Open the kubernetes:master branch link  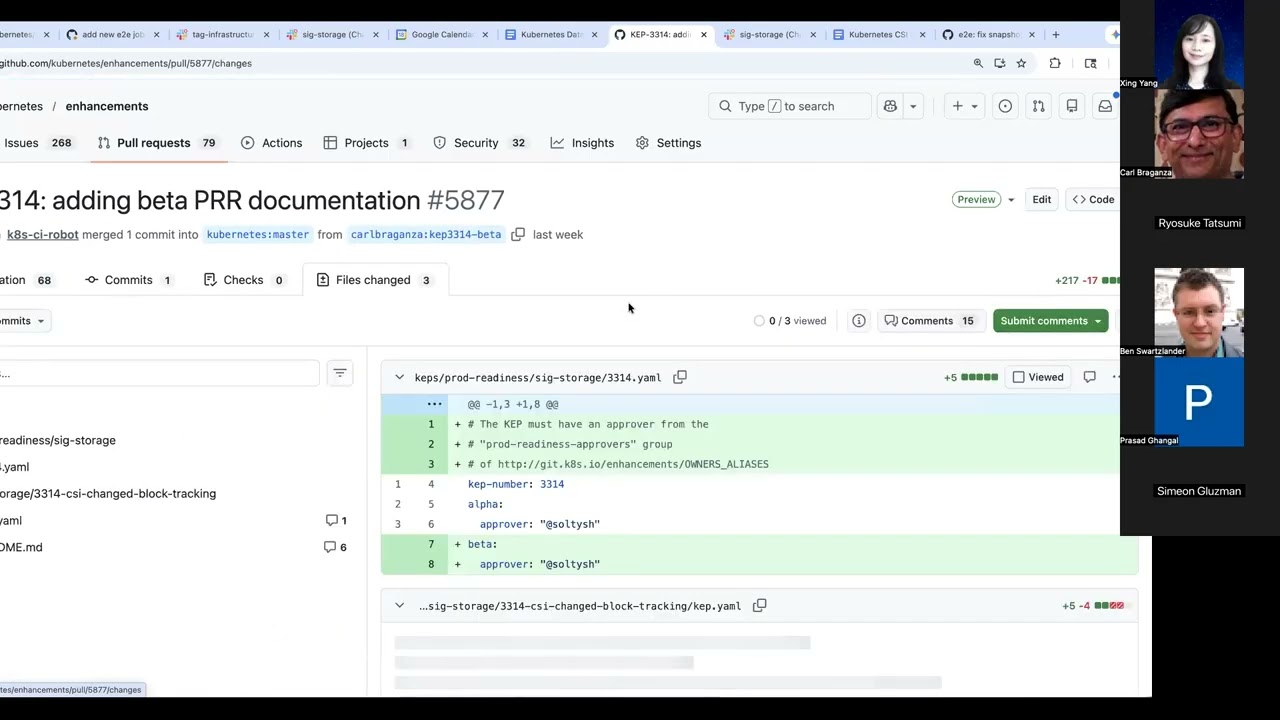(x=258, y=234)
